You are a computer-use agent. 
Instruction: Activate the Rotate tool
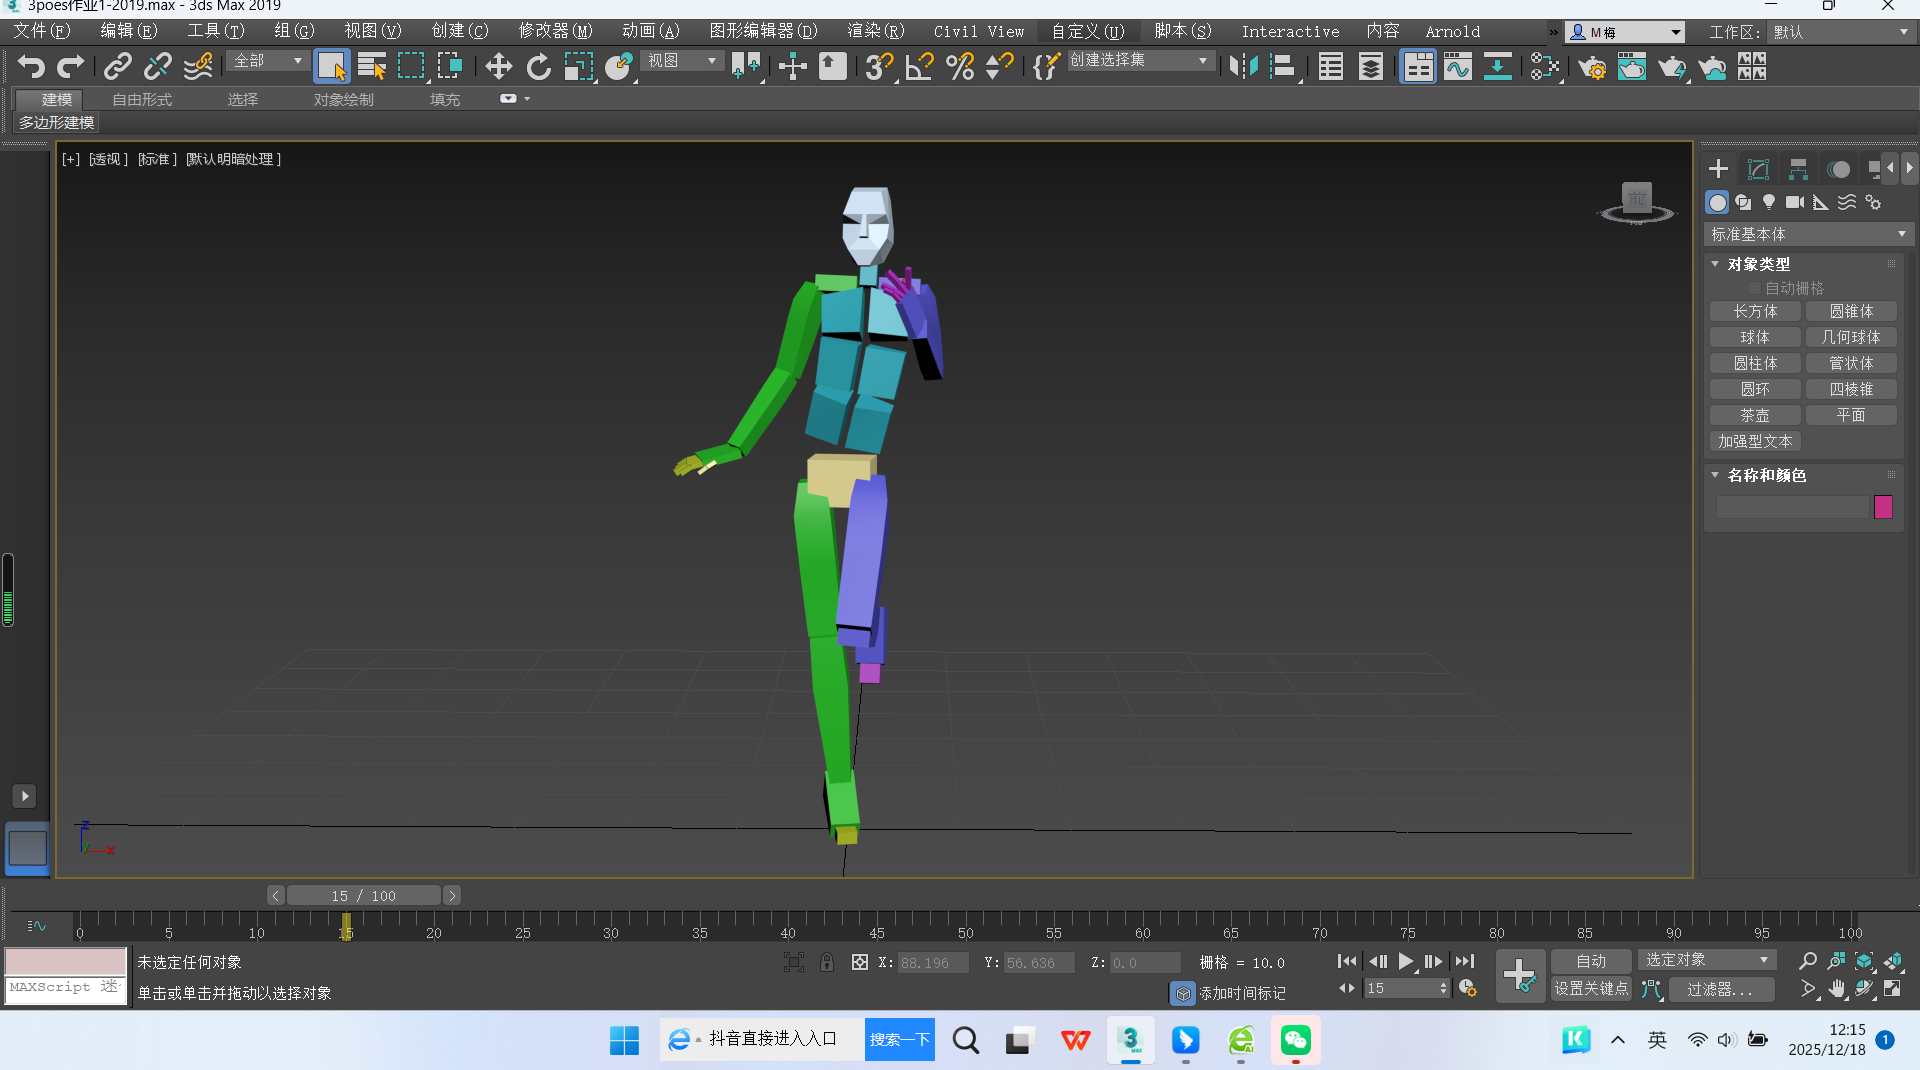pos(538,67)
